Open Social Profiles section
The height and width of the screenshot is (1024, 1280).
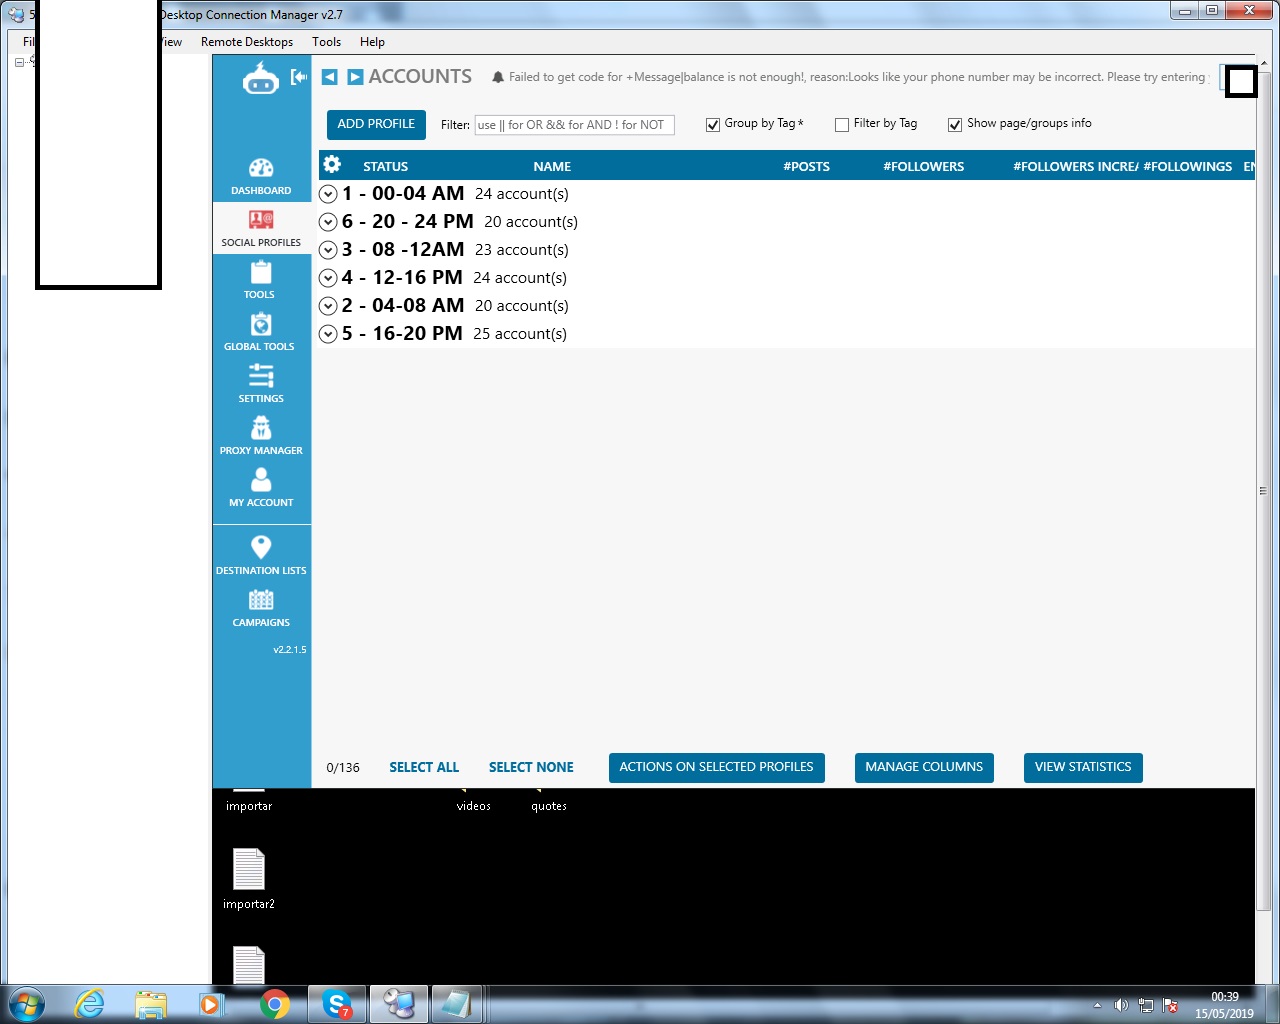(x=261, y=228)
